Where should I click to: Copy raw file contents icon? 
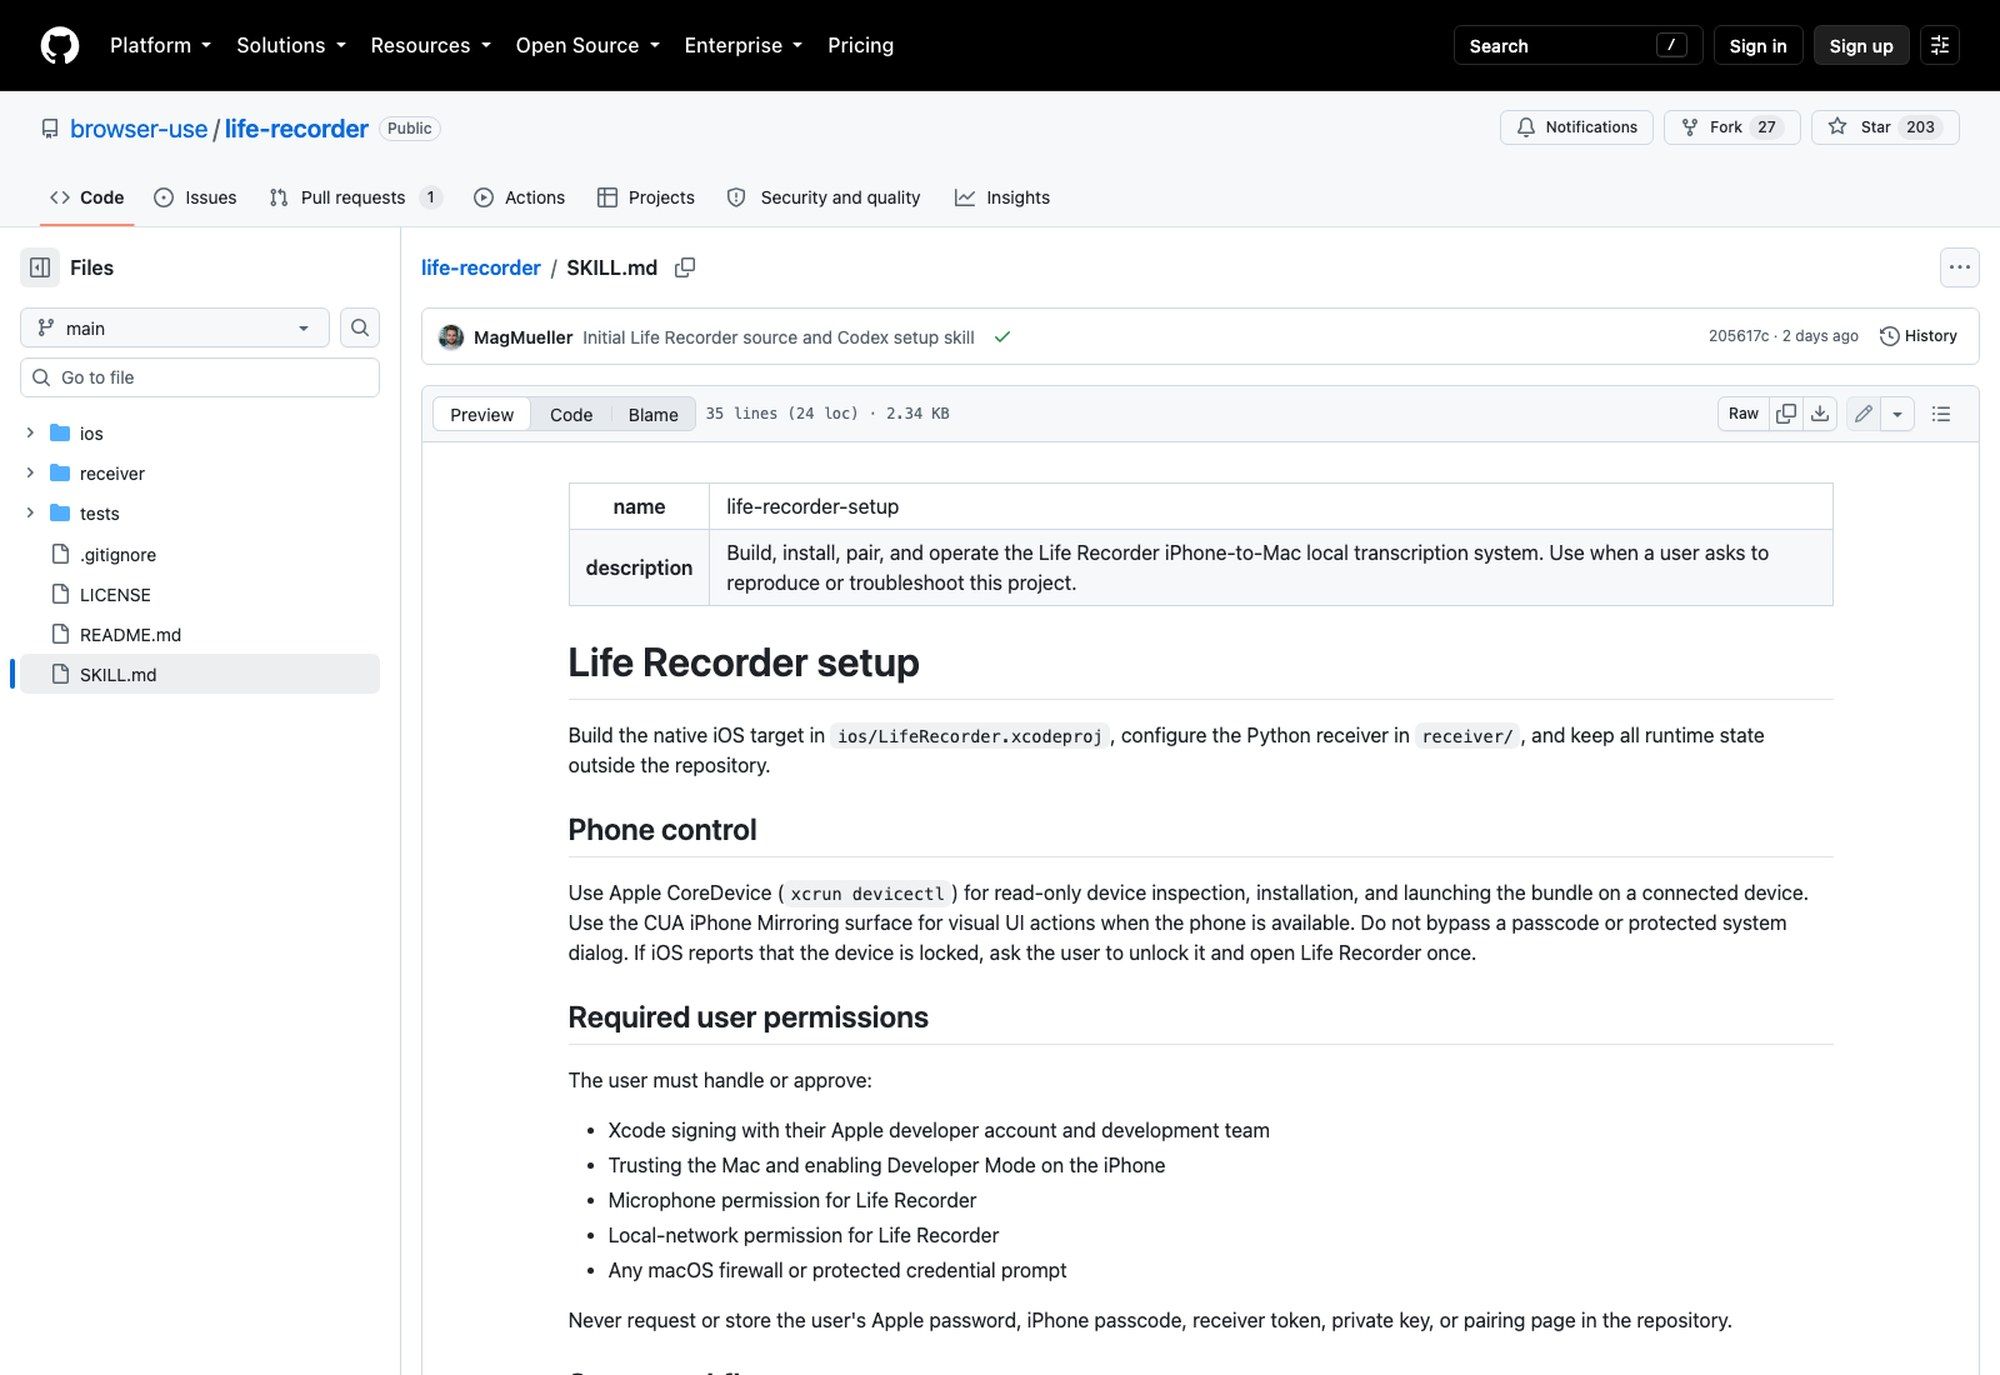click(x=1786, y=414)
